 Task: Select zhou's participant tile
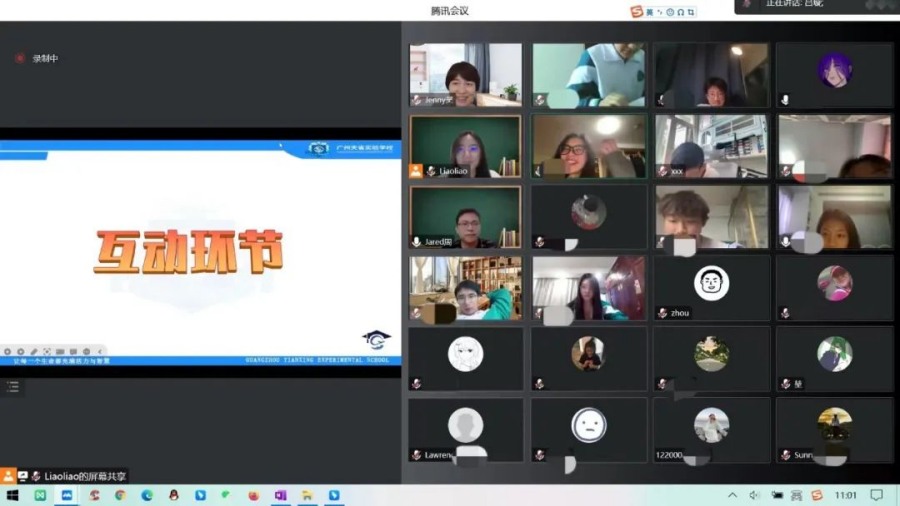(x=711, y=288)
